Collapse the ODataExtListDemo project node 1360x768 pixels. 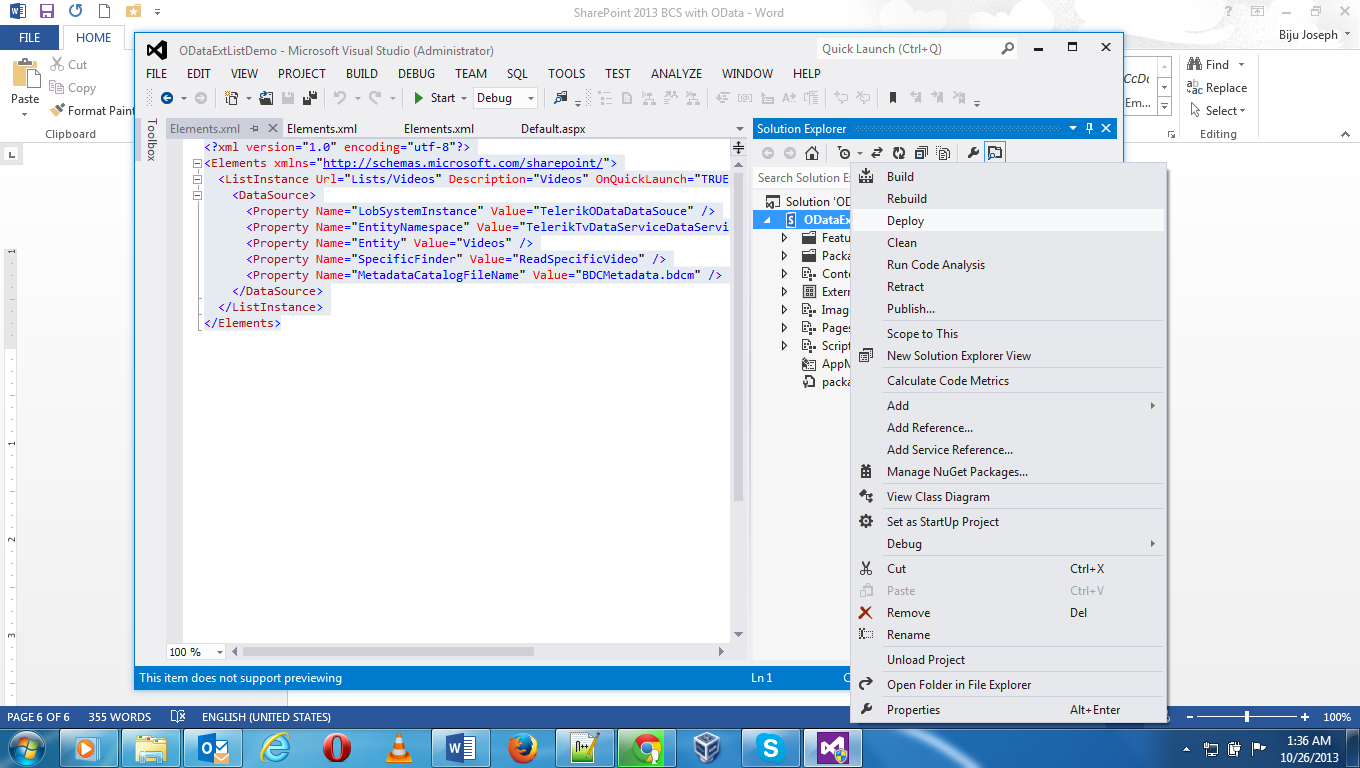click(x=768, y=220)
